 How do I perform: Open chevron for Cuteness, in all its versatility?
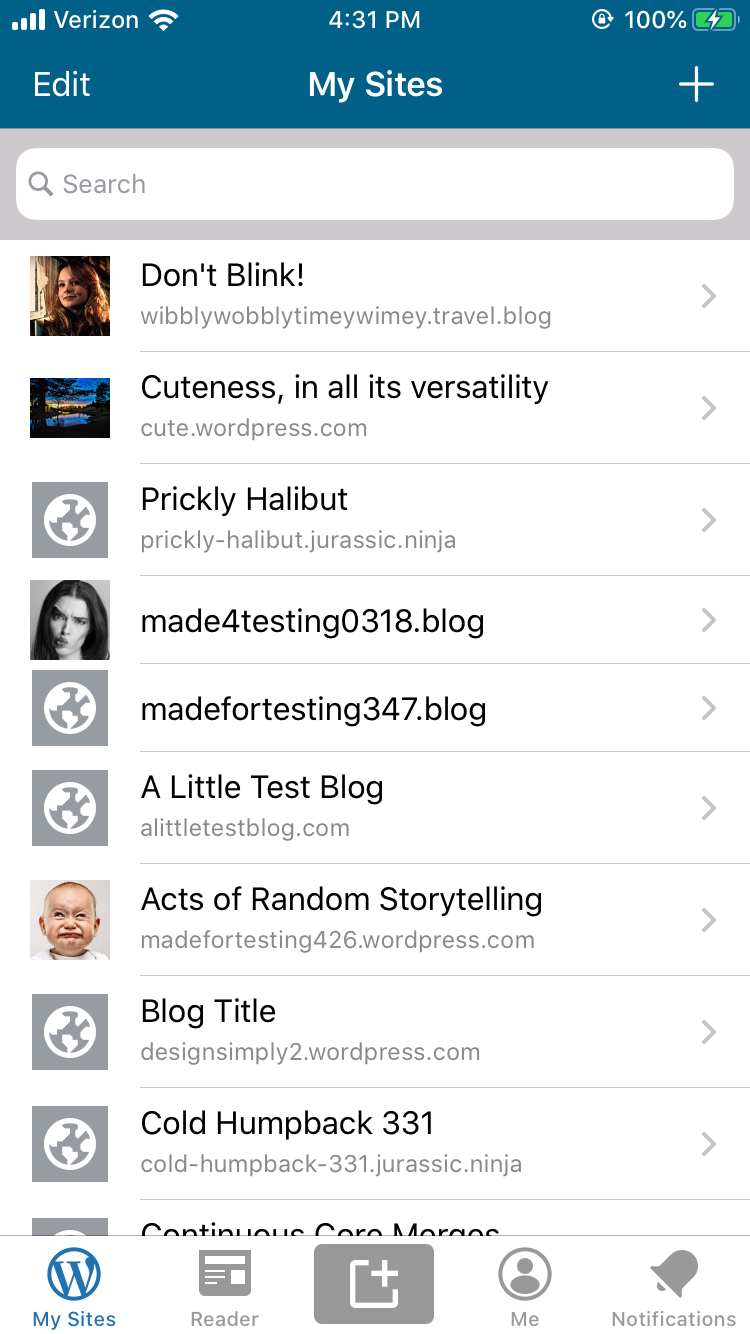[709, 408]
